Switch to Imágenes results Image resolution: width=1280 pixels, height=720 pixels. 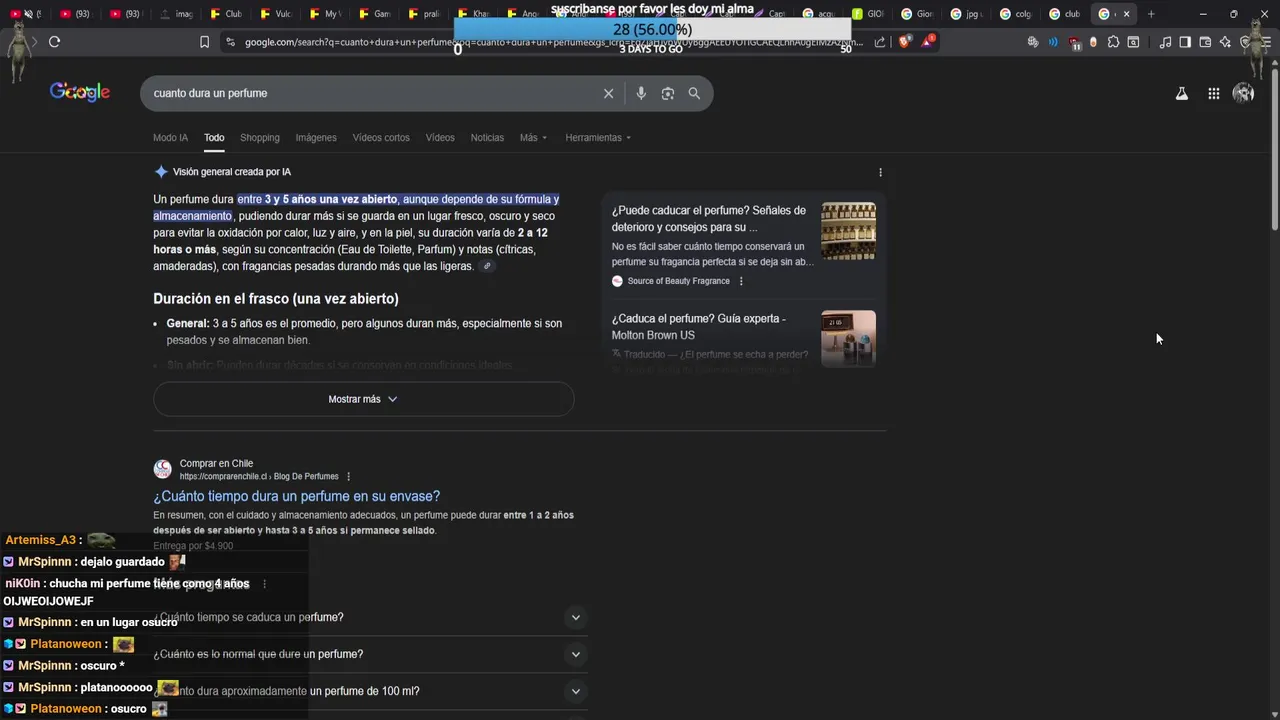(x=316, y=138)
